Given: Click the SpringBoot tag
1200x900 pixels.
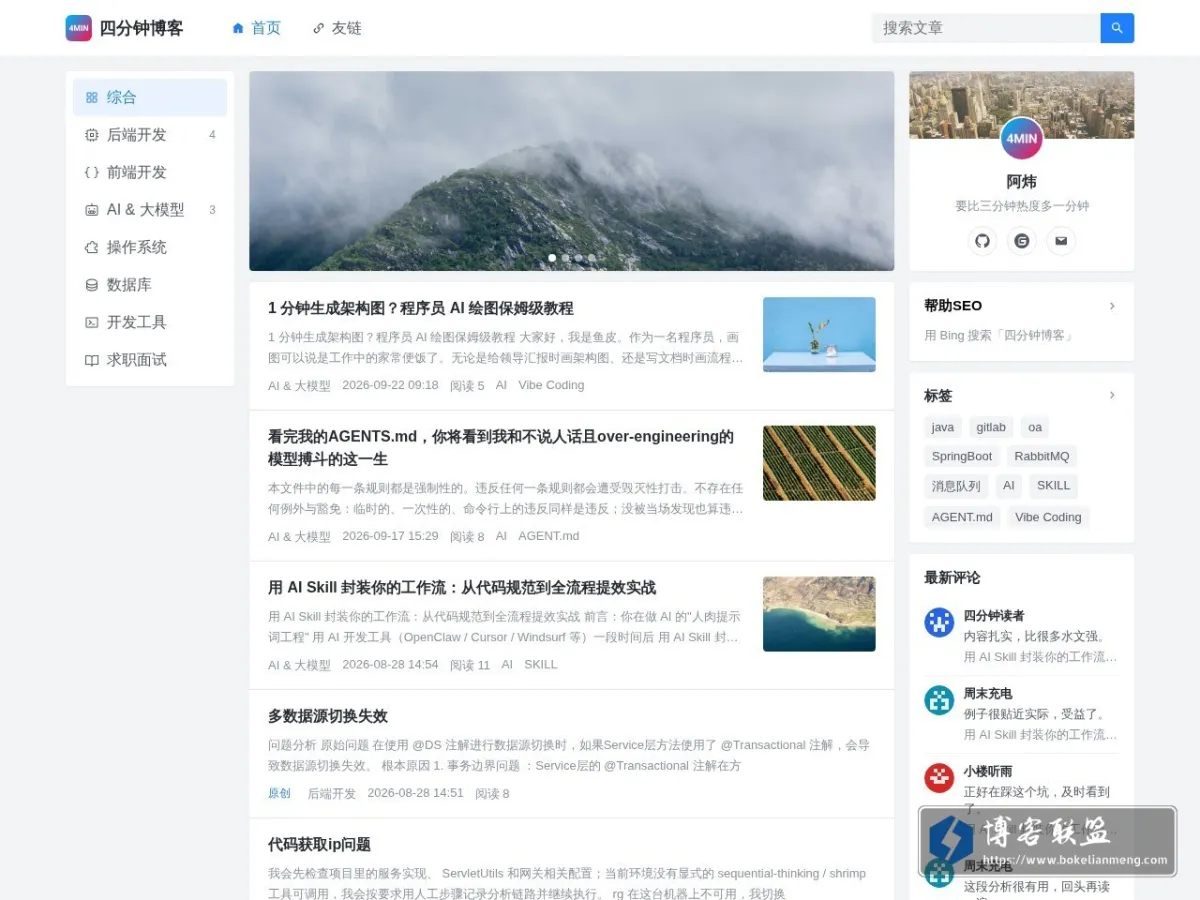Looking at the screenshot, I should point(962,456).
